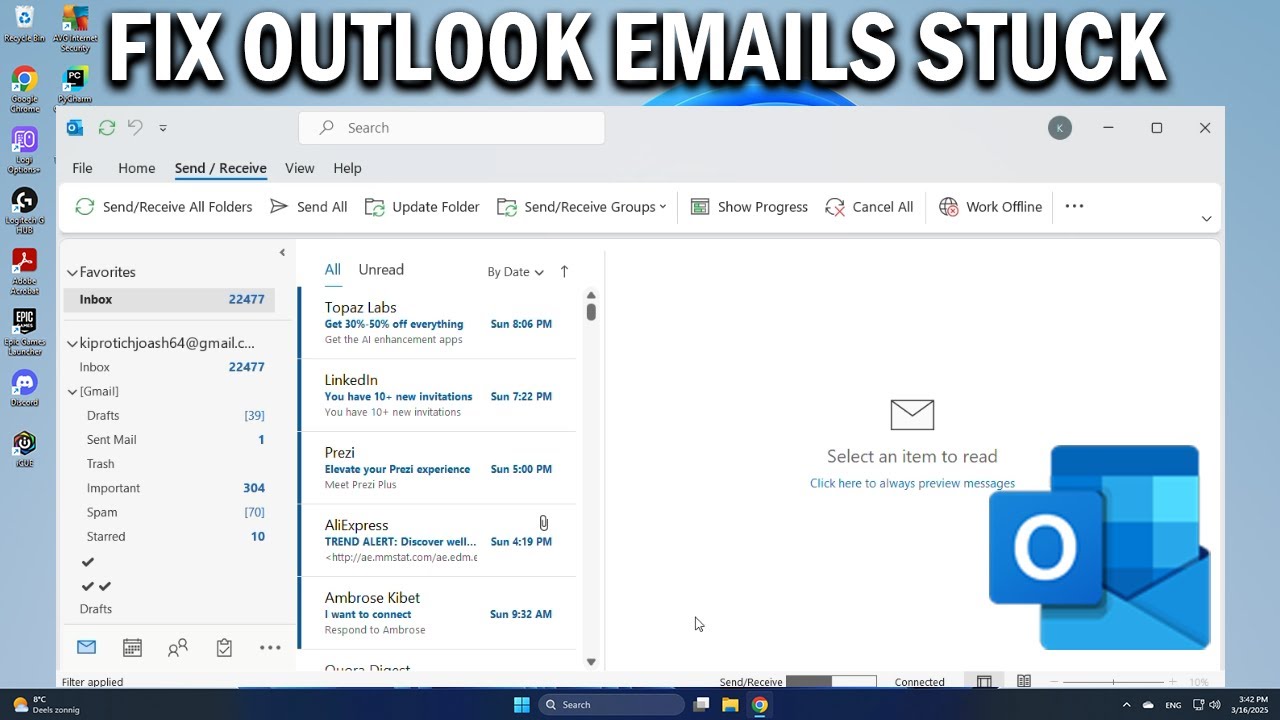This screenshot has height=720, width=1280.
Task: Click the account avatar K
Action: click(1060, 128)
